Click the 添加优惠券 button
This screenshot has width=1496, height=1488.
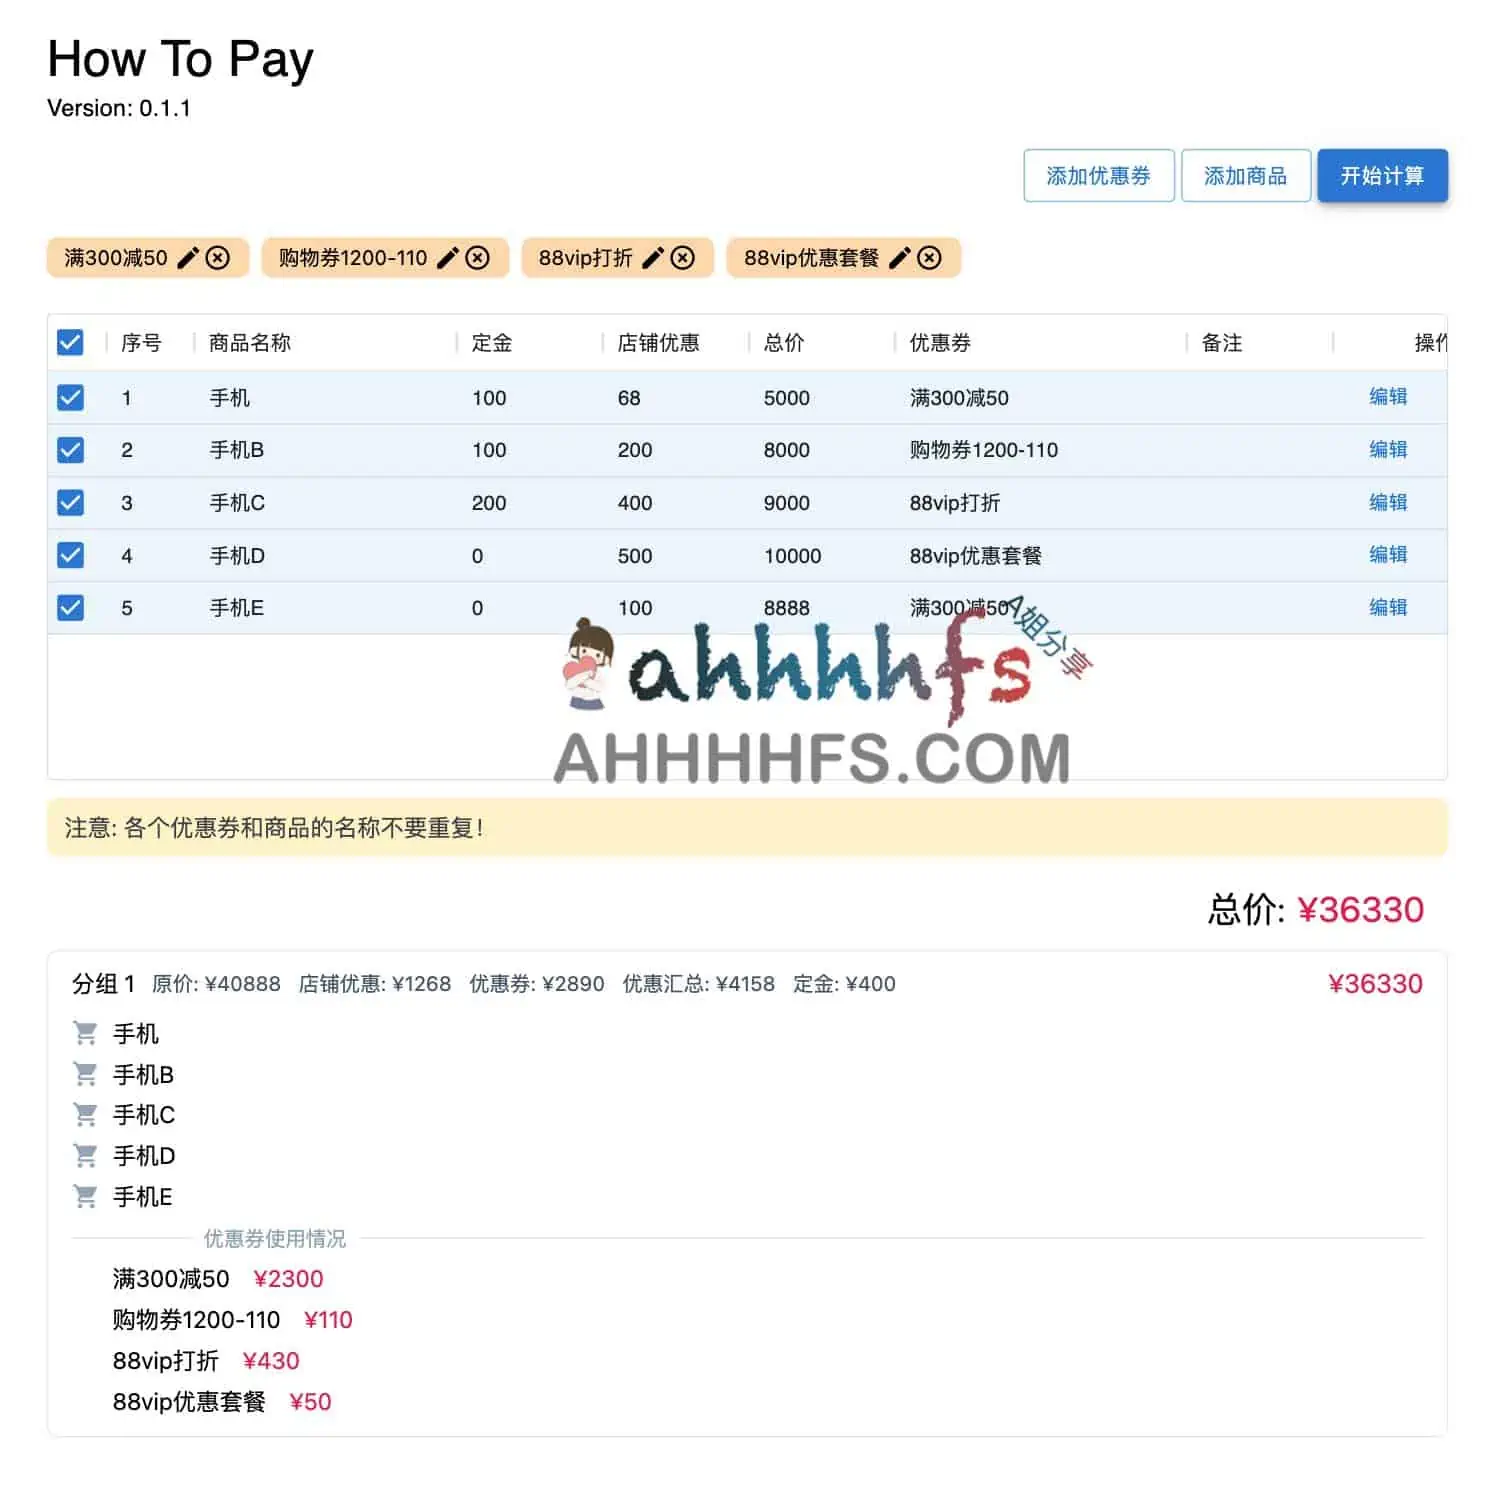point(1099,175)
